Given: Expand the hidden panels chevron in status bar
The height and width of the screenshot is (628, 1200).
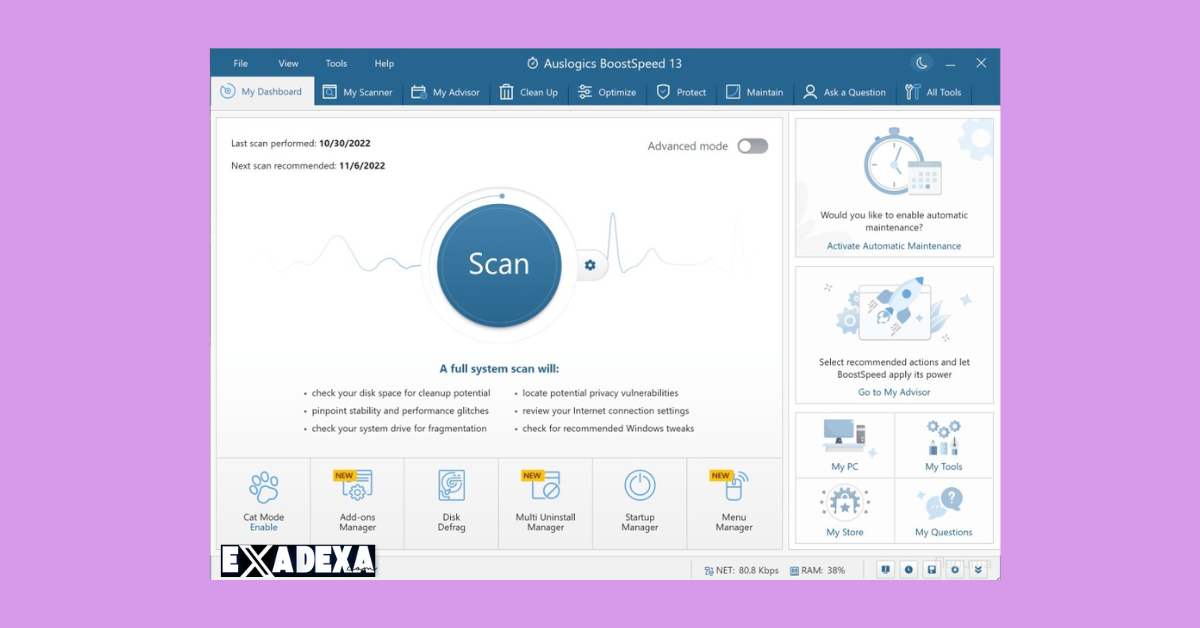Looking at the screenshot, I should tap(977, 569).
